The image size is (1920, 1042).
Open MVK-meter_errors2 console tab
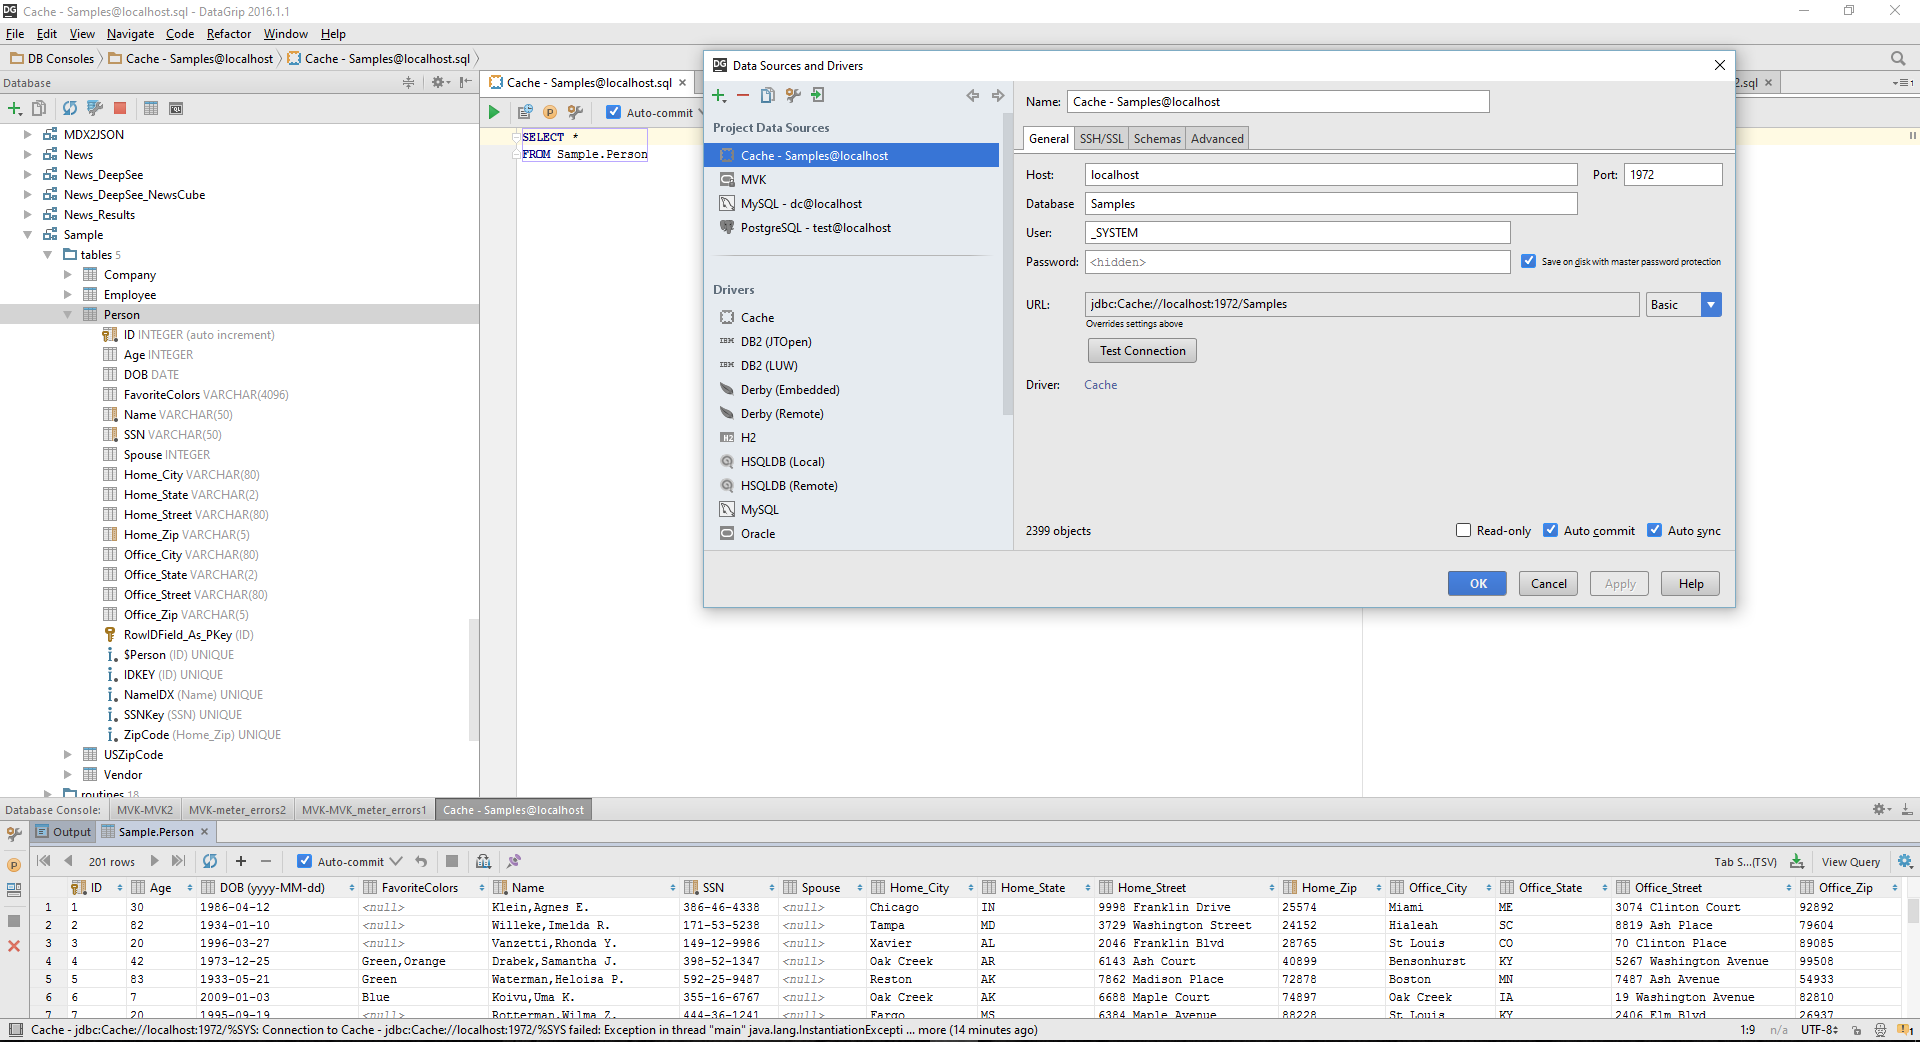pyautogui.click(x=237, y=810)
